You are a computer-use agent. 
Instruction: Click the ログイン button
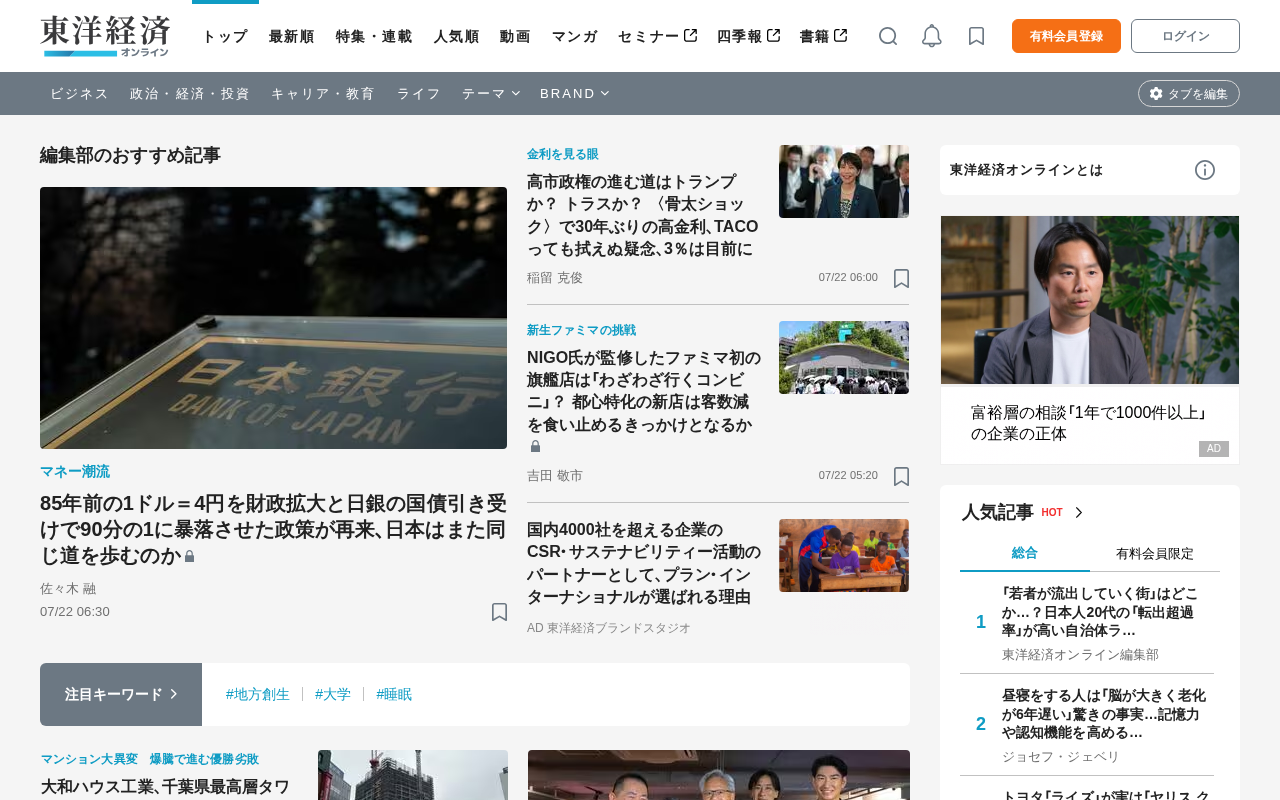[x=1185, y=36]
